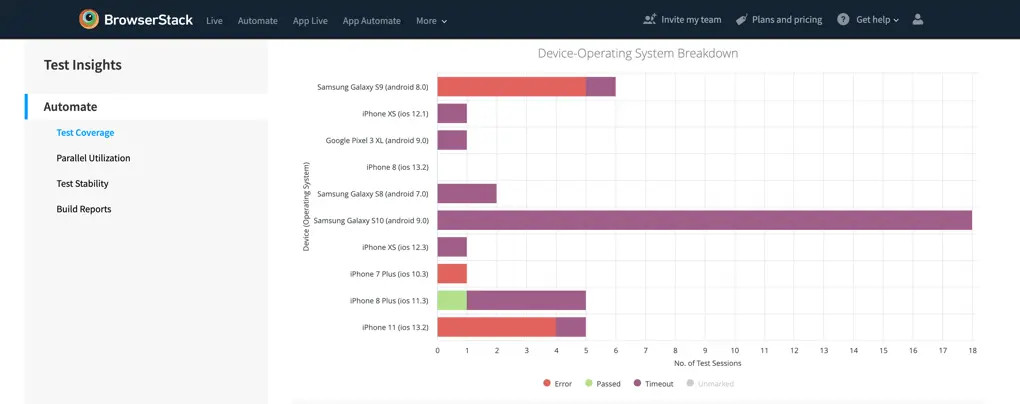Viewport: 1020px width, 404px height.
Task: Click iPhone XS (ios 12.3) timeout bar
Action: point(452,247)
